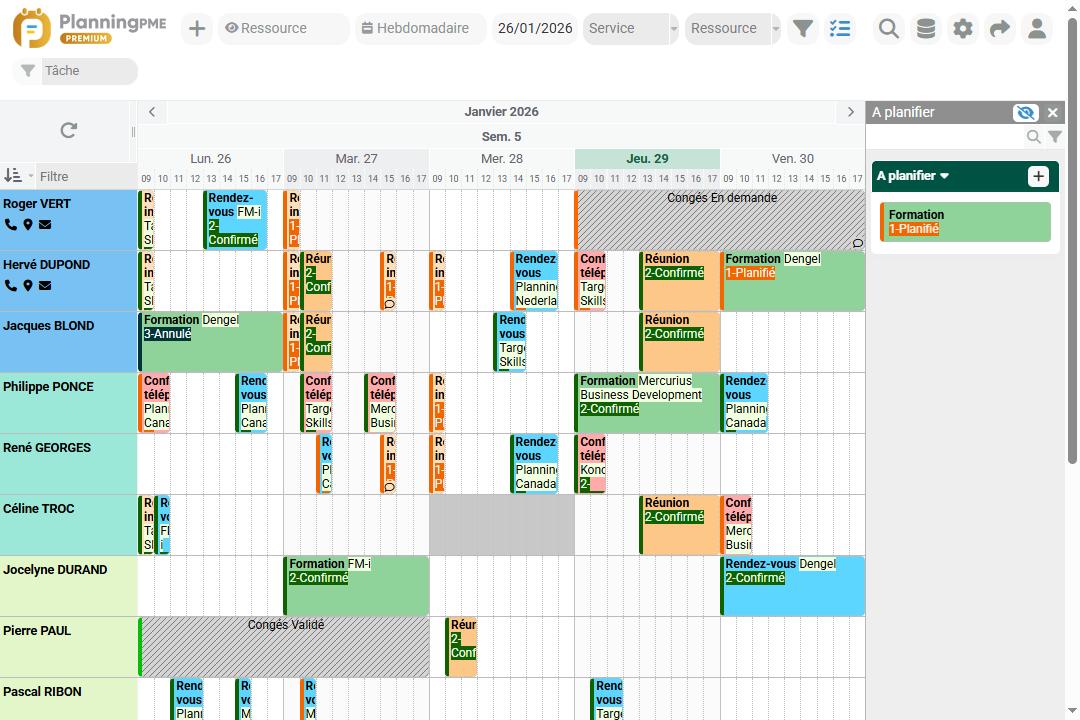Go to next week with the right chevron
Screen dimensions: 1080x720
[850, 111]
